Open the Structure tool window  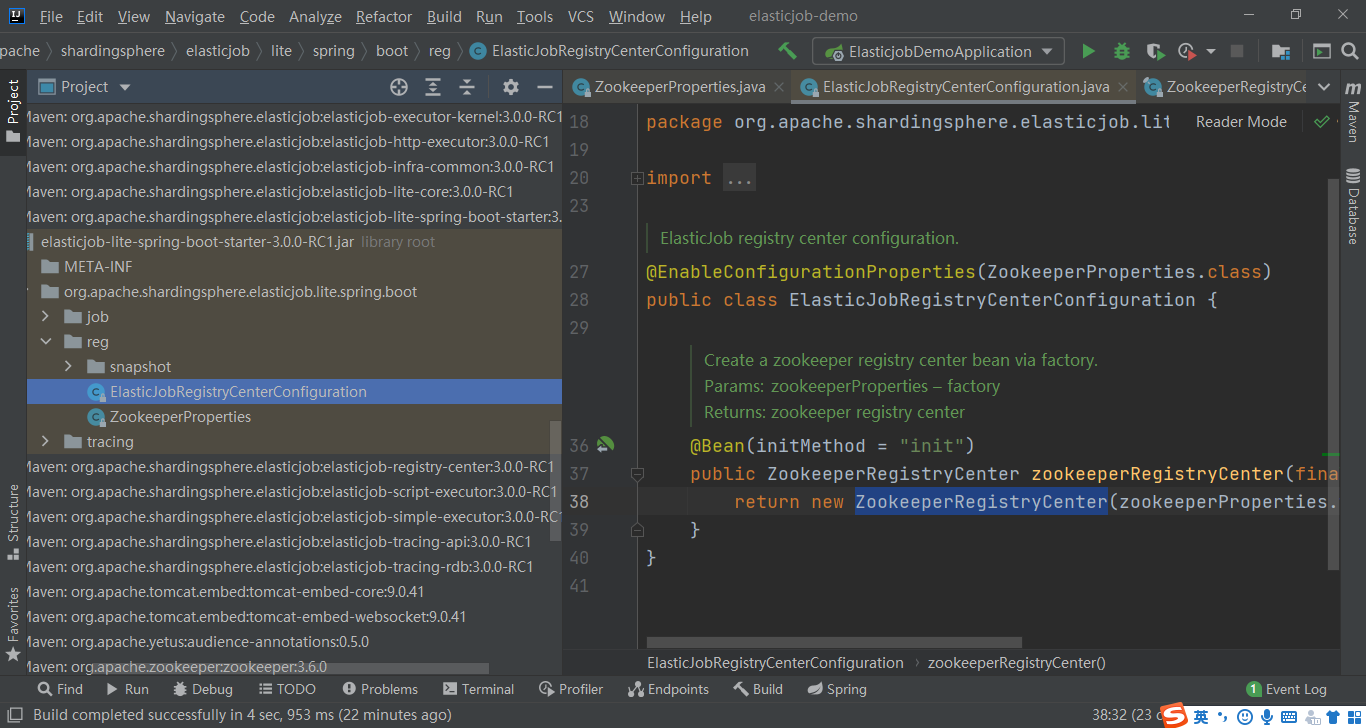click(x=13, y=522)
